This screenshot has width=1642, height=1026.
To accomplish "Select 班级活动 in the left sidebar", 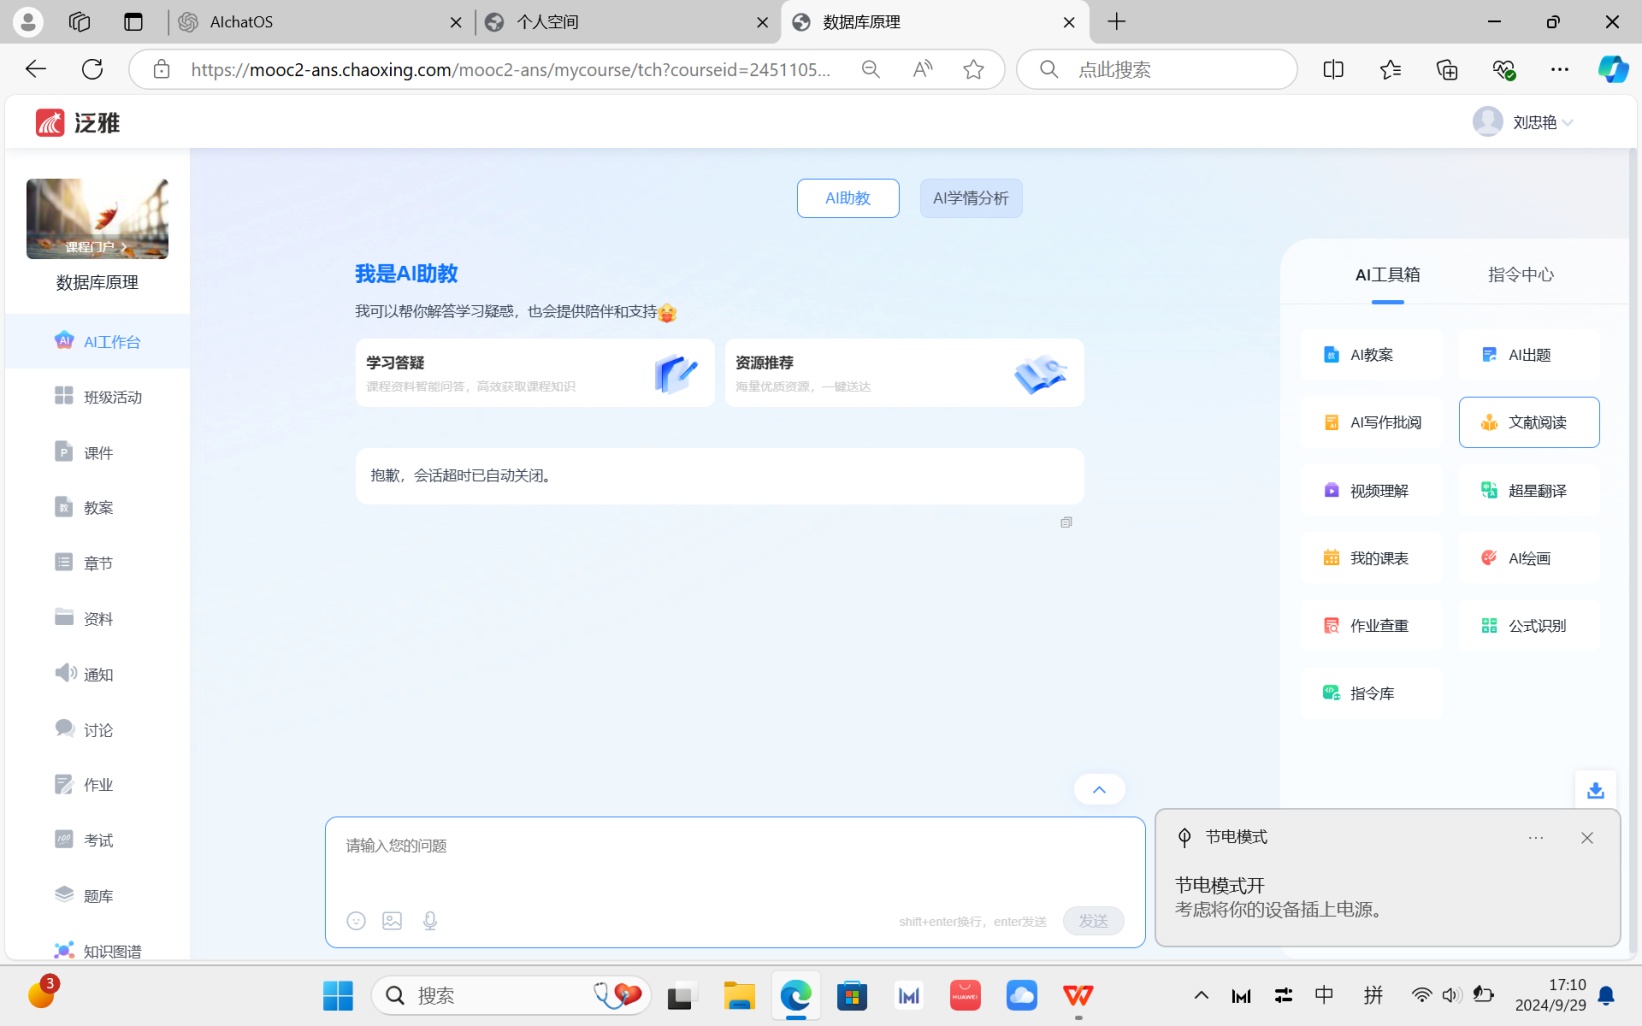I will pyautogui.click(x=98, y=397).
